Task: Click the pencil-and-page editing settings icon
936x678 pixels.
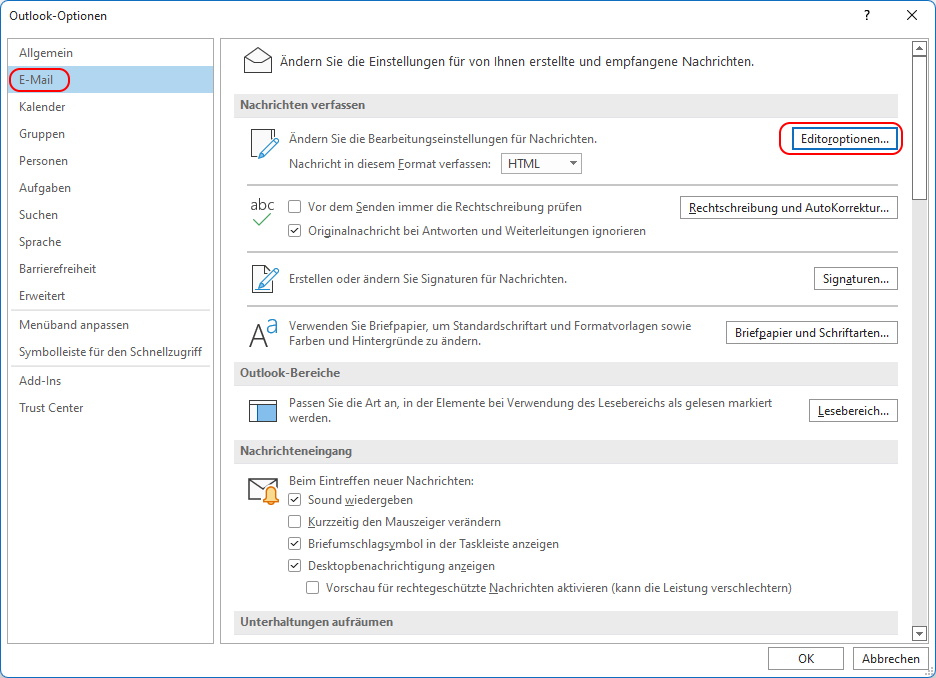Action: click(x=264, y=144)
